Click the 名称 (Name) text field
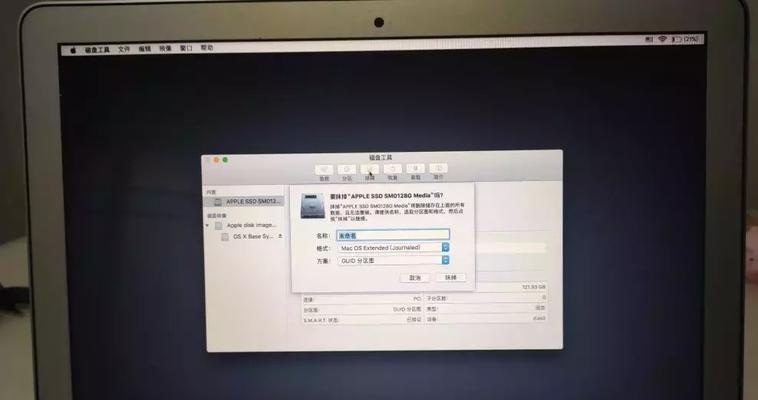 click(x=393, y=235)
